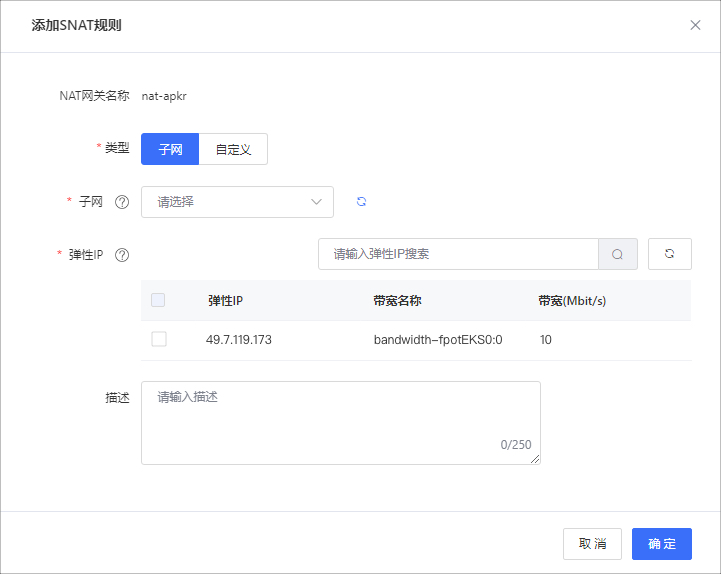Click the help icon next to 弹性IP

[122, 255]
